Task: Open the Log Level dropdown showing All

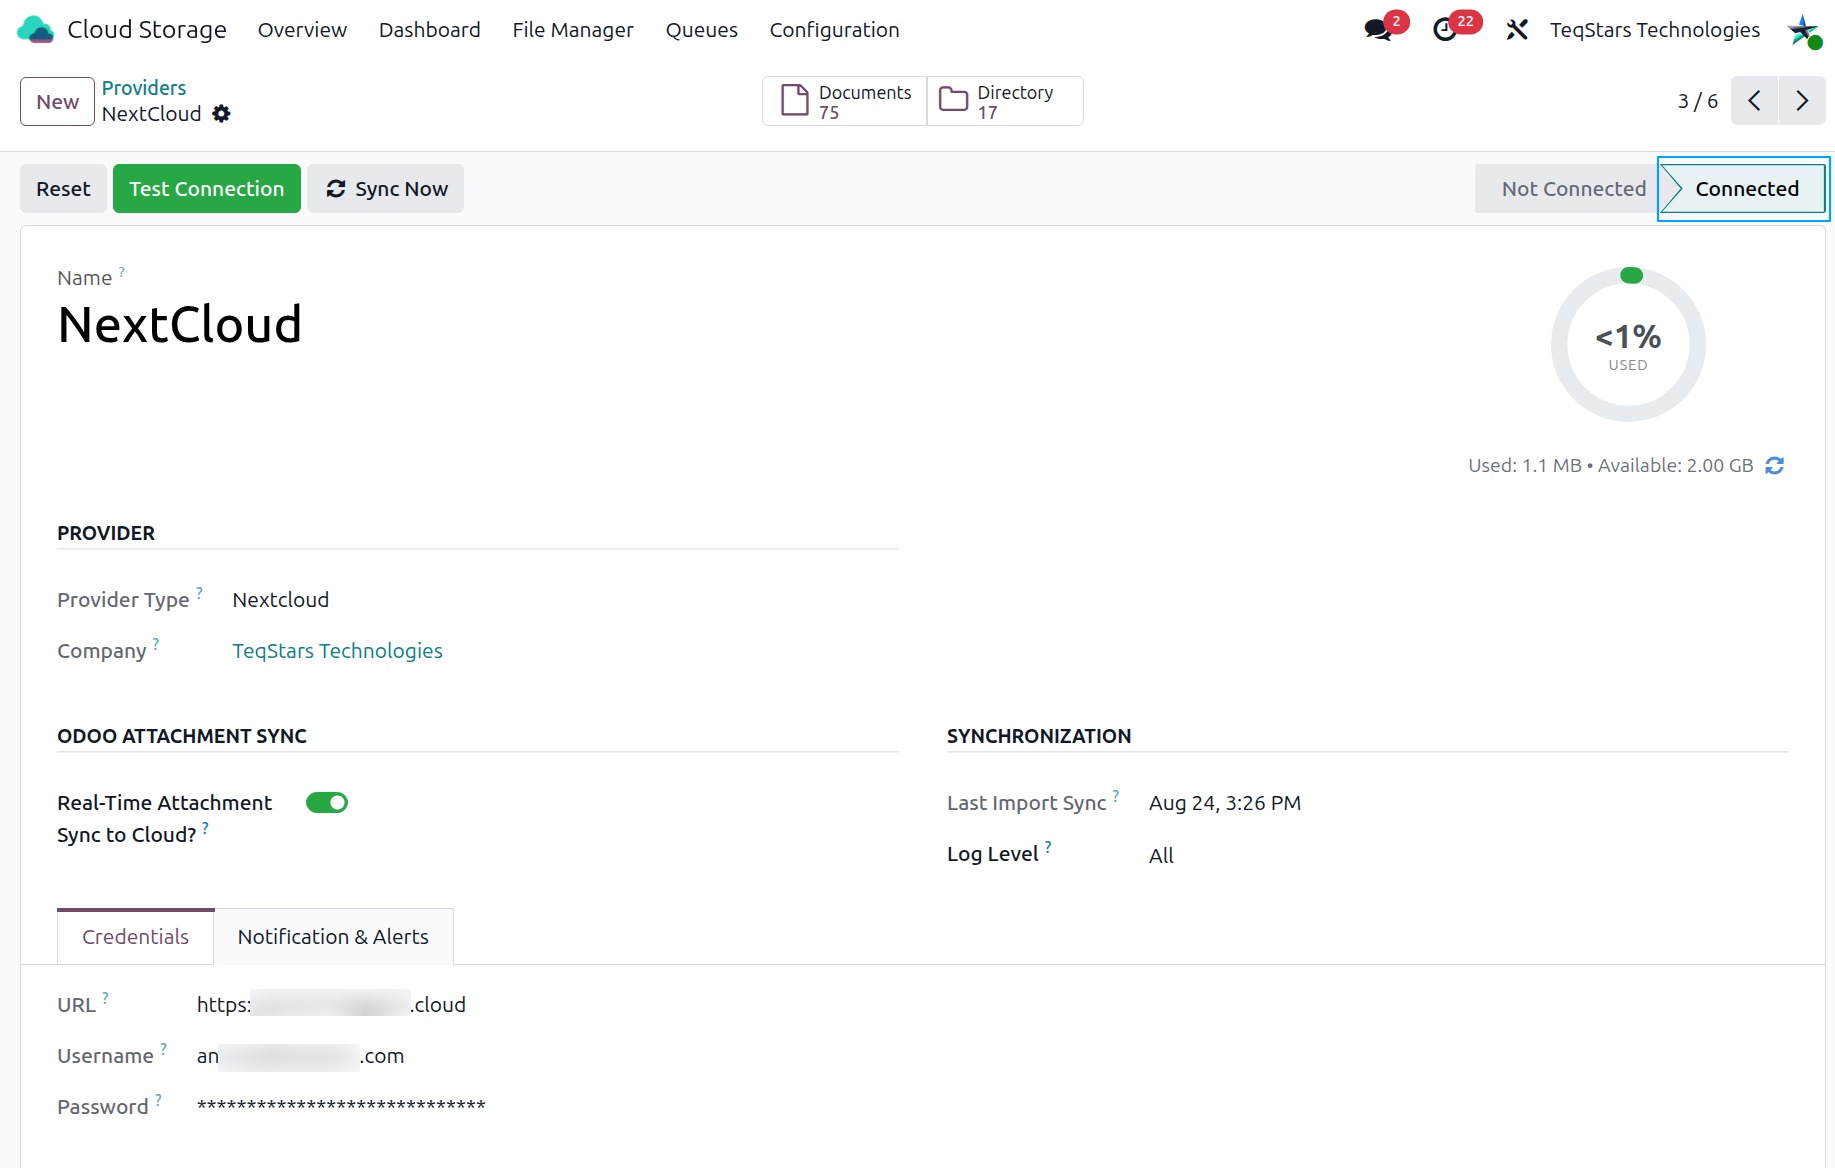Action: coord(1161,856)
